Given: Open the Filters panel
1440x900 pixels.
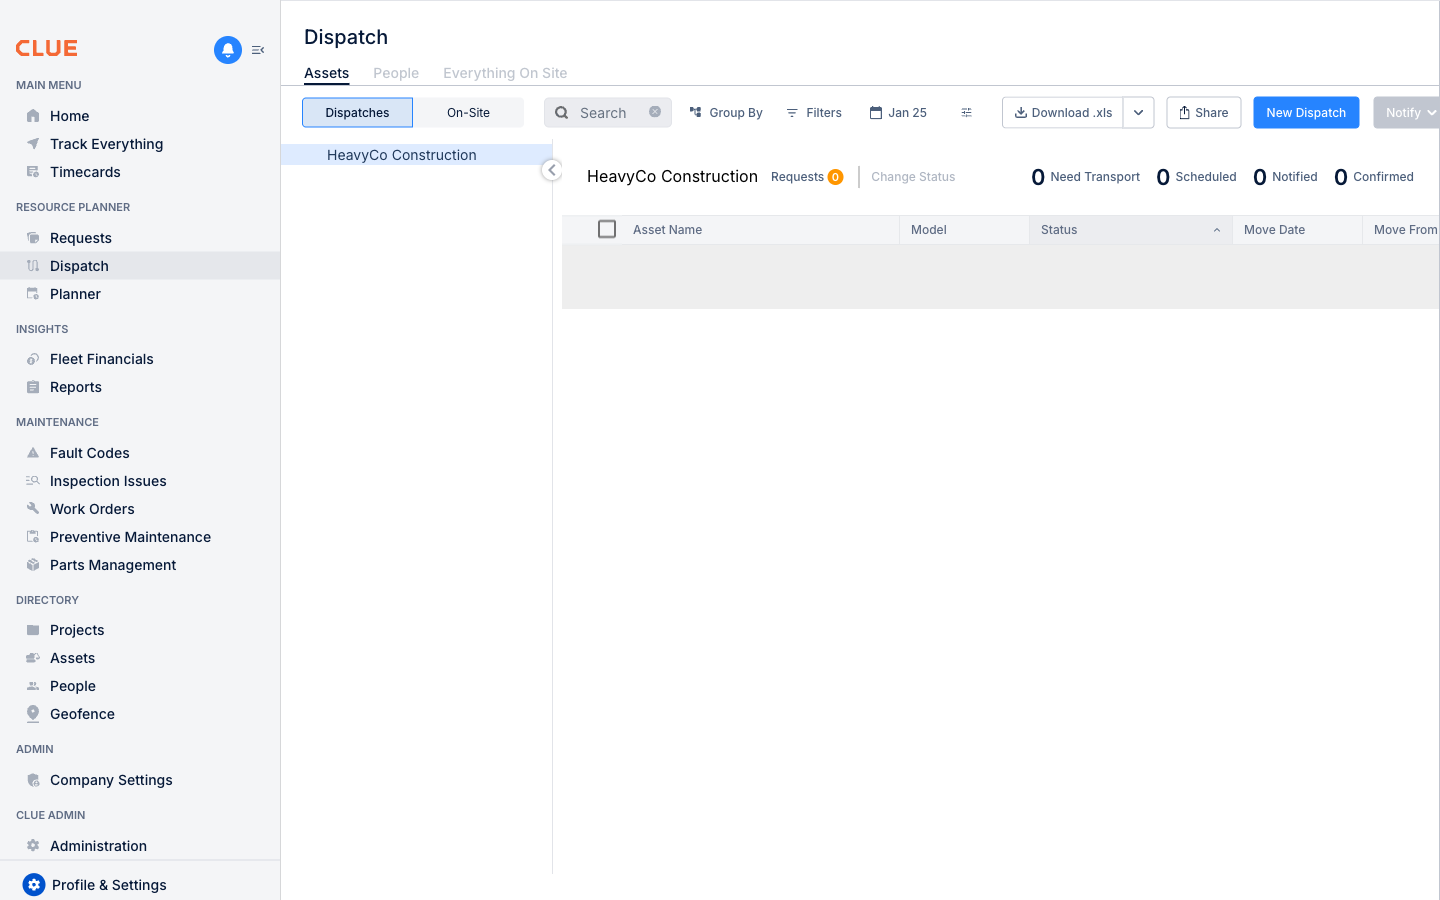Looking at the screenshot, I should pyautogui.click(x=814, y=113).
